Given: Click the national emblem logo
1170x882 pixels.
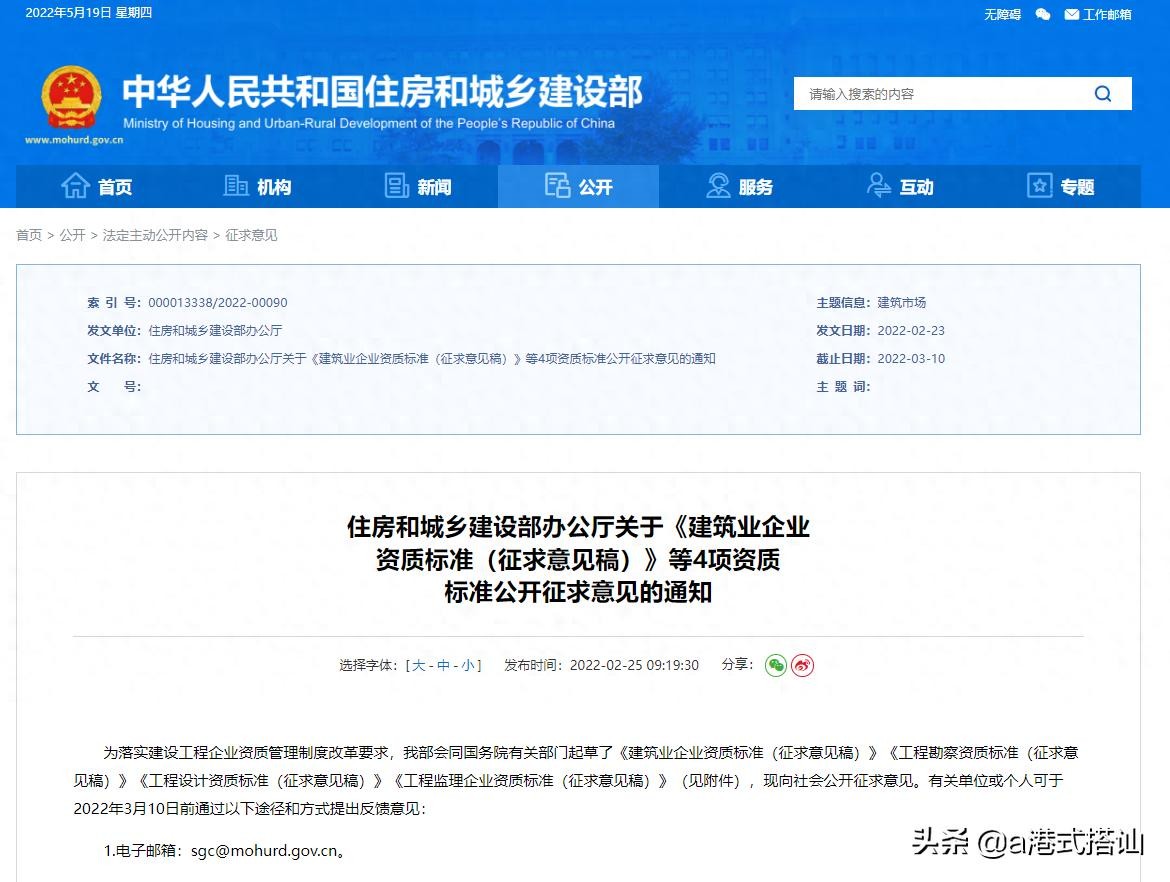Looking at the screenshot, I should tap(71, 98).
